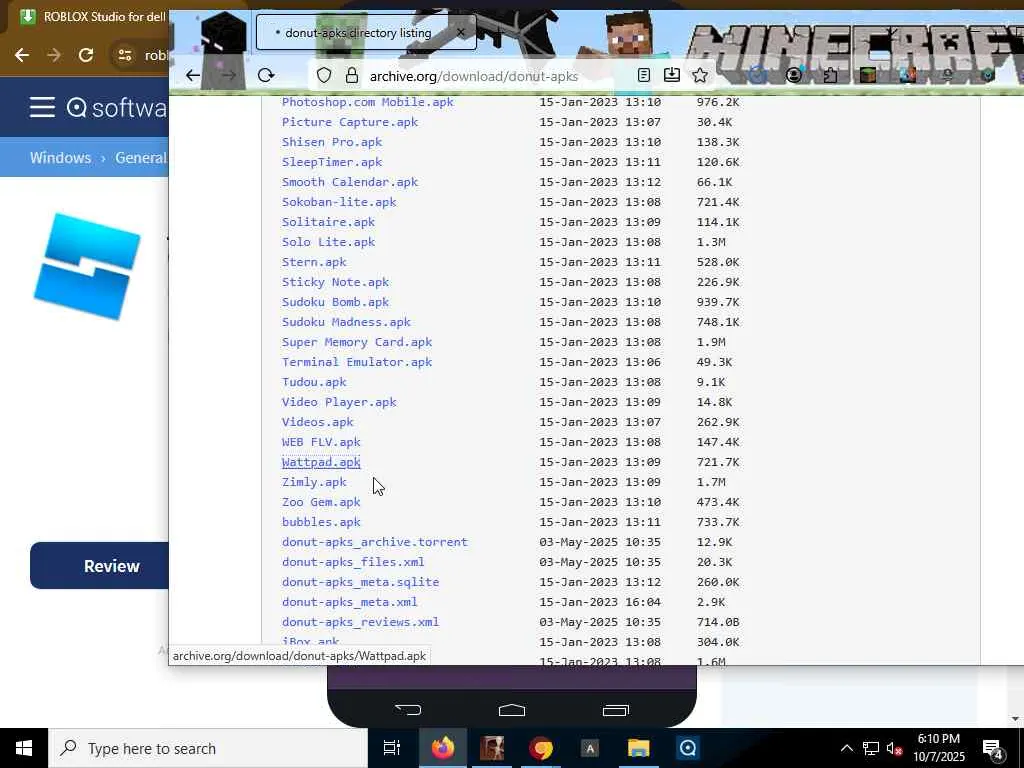This screenshot has height=768, width=1024.
Task: Open donut-apks_meta.xml link
Action: [x=349, y=602]
